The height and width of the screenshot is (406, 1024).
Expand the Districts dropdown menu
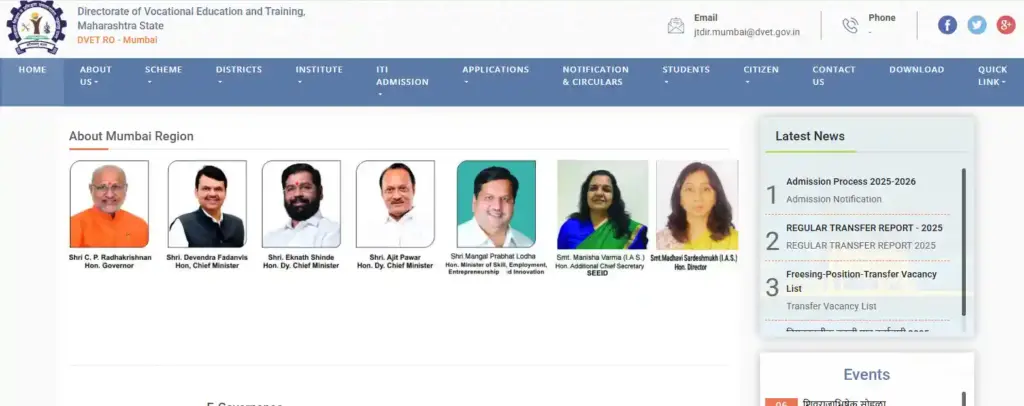click(x=239, y=76)
